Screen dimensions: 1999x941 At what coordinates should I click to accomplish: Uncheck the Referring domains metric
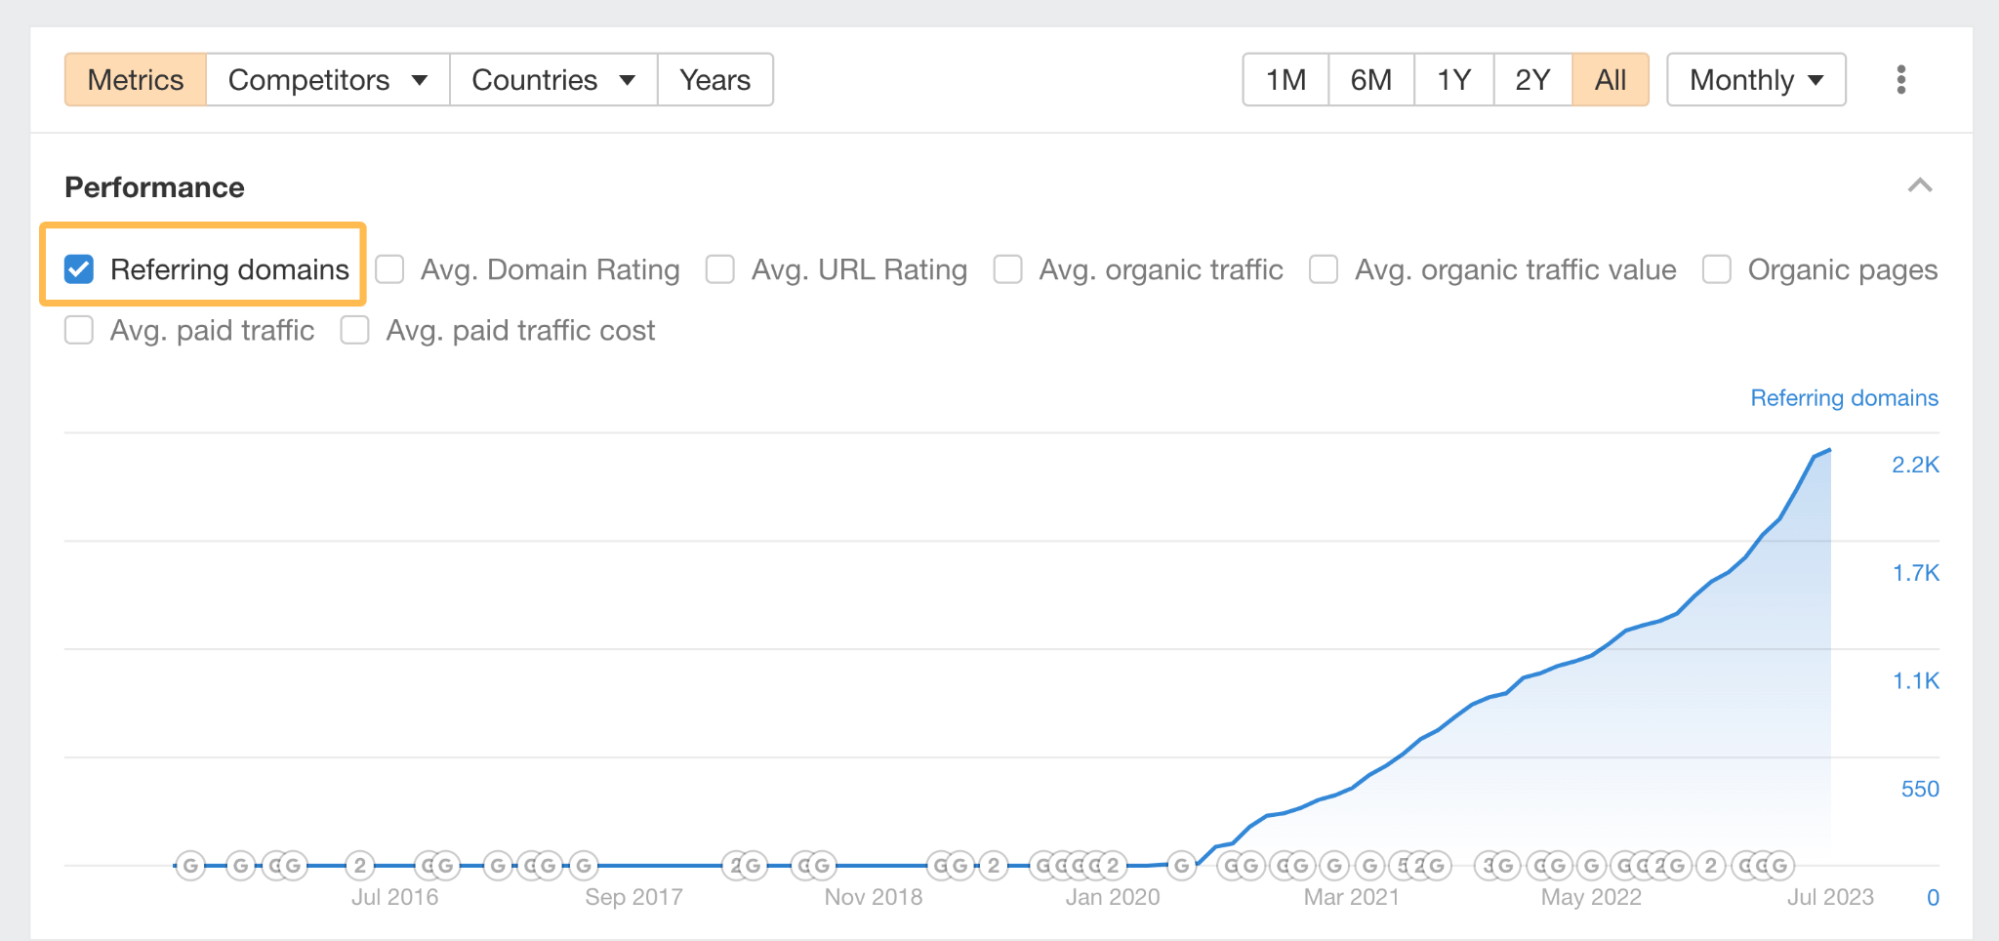click(x=78, y=268)
